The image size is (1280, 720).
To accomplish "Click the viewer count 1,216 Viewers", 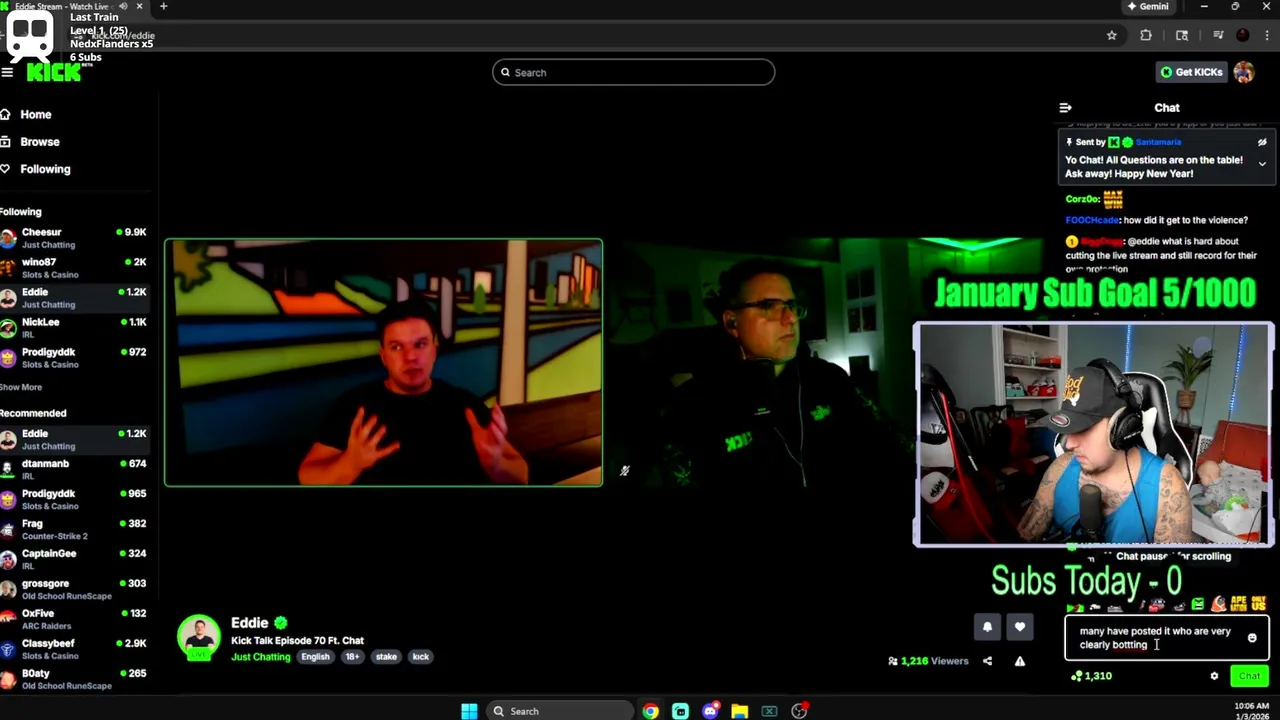I will 928,661.
